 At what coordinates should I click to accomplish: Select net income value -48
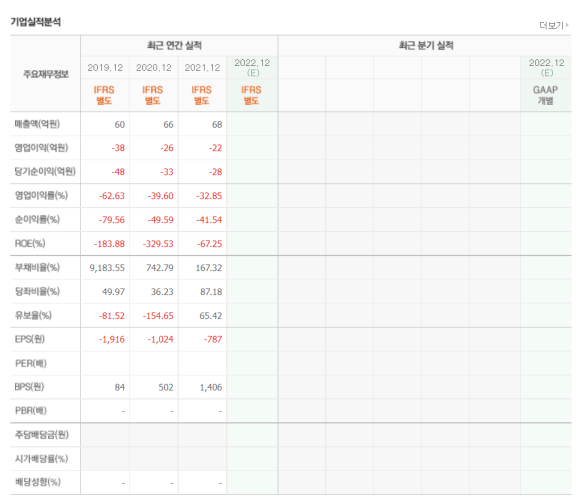coord(118,172)
